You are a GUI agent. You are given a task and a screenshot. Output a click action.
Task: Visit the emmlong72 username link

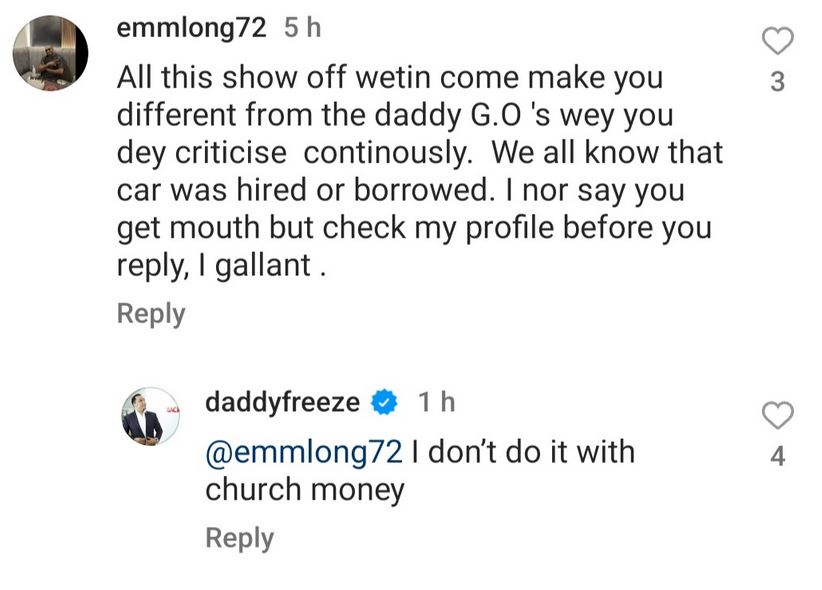pyautogui.click(x=192, y=29)
